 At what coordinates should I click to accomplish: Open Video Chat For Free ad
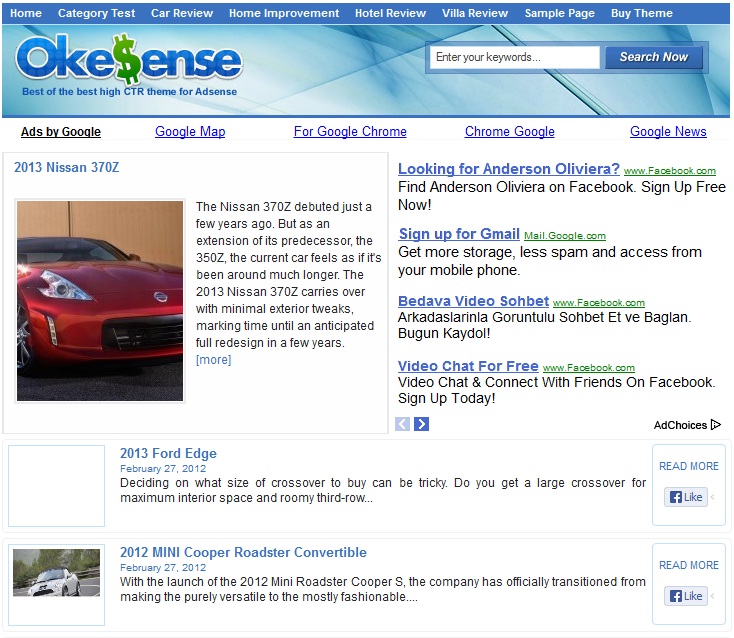coord(468,366)
